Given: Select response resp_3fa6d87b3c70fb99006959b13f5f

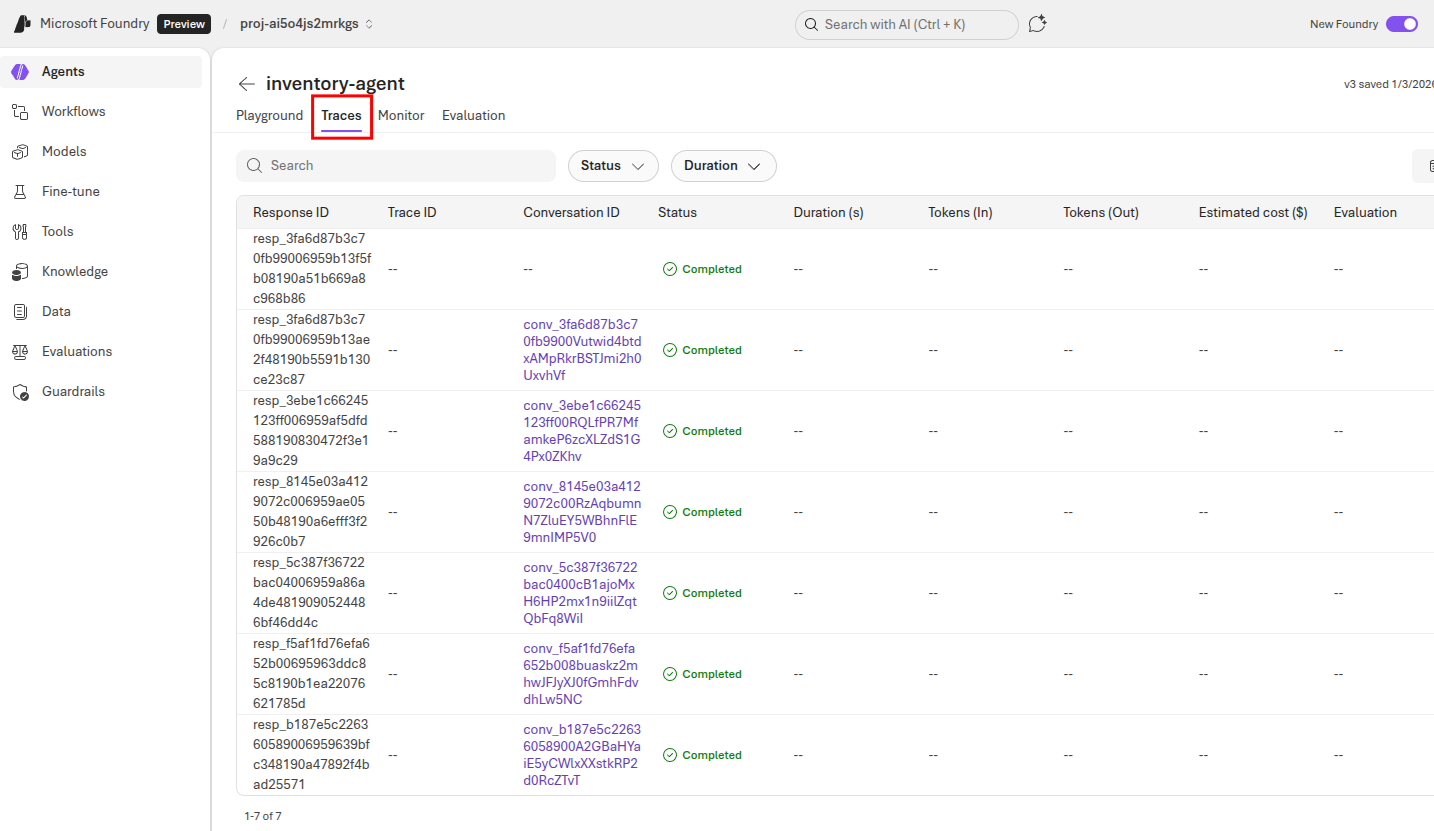Looking at the screenshot, I should 311,269.
